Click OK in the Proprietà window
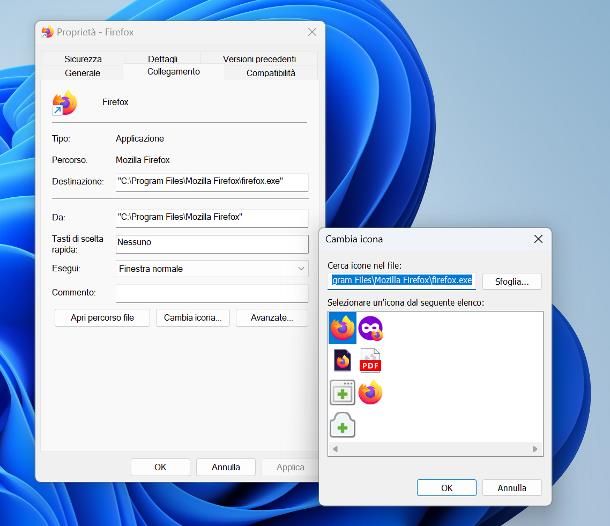The image size is (610, 526). 160,467
